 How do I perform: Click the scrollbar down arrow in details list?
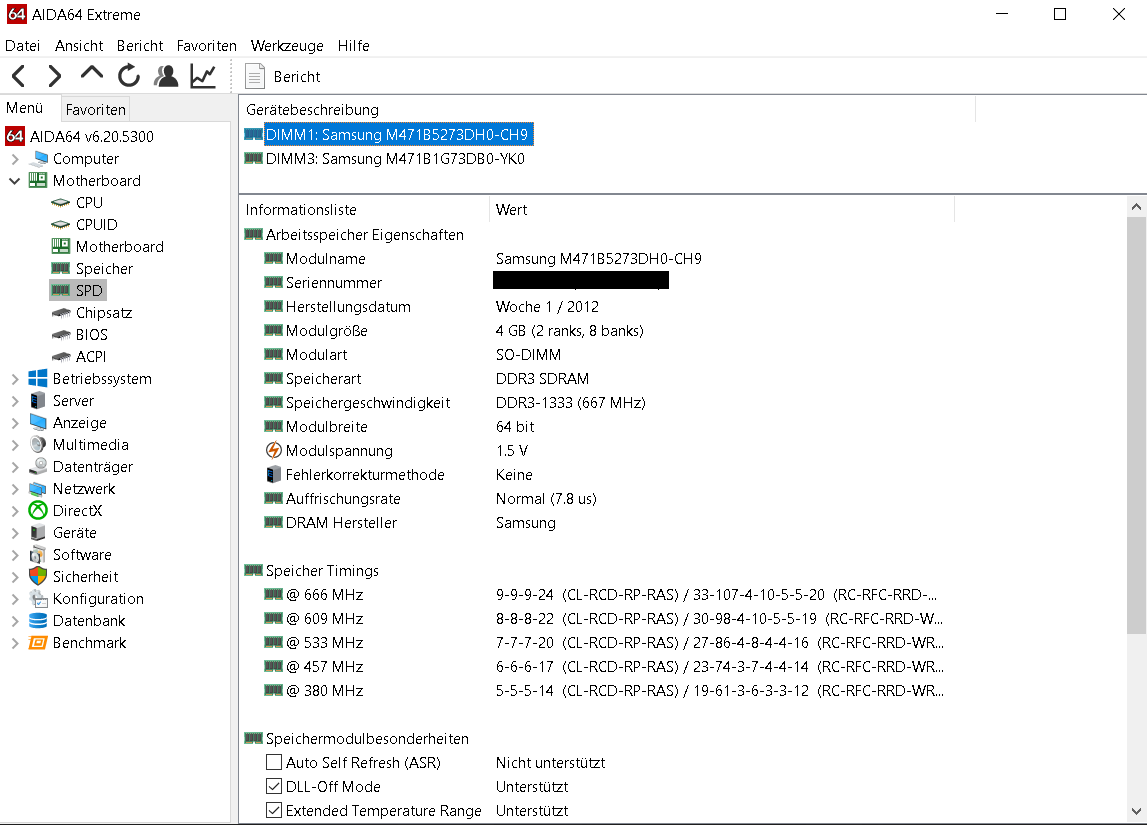(x=1136, y=811)
